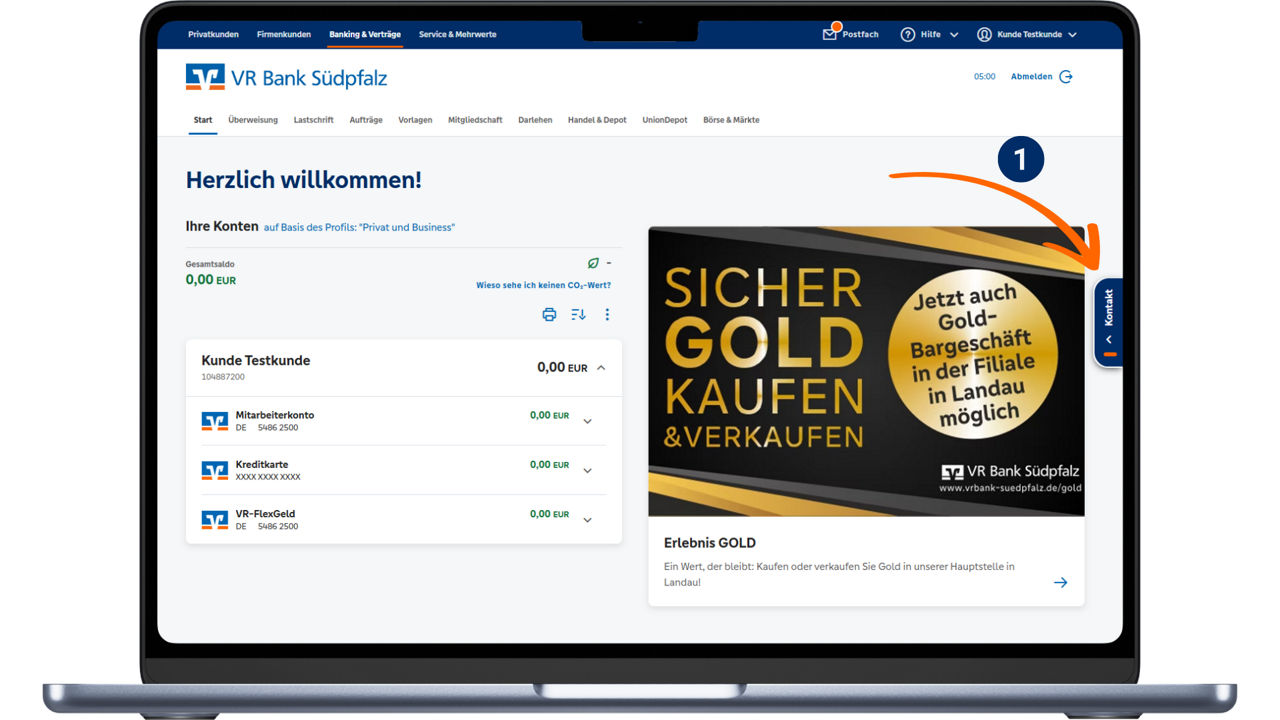Click the VR-FlexGeld bank logo icon
This screenshot has height=720, width=1280.
tap(215, 519)
